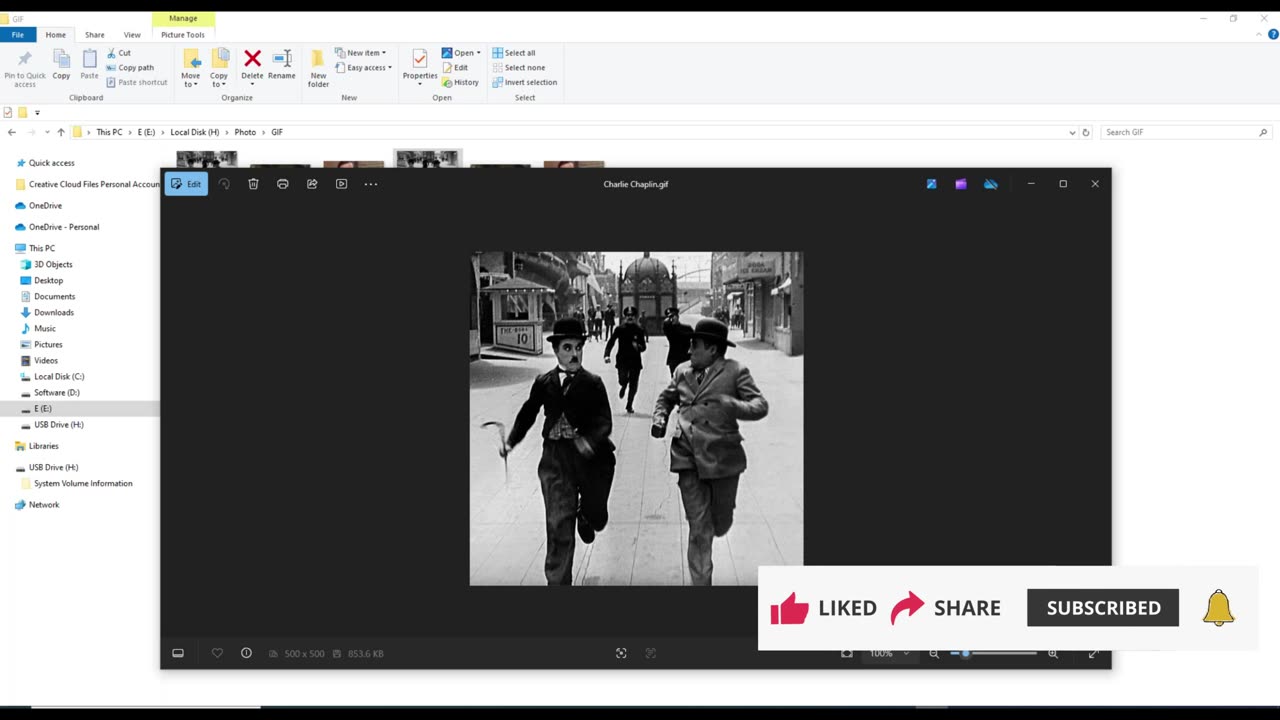Click Select none in the ribbon

pos(519,68)
